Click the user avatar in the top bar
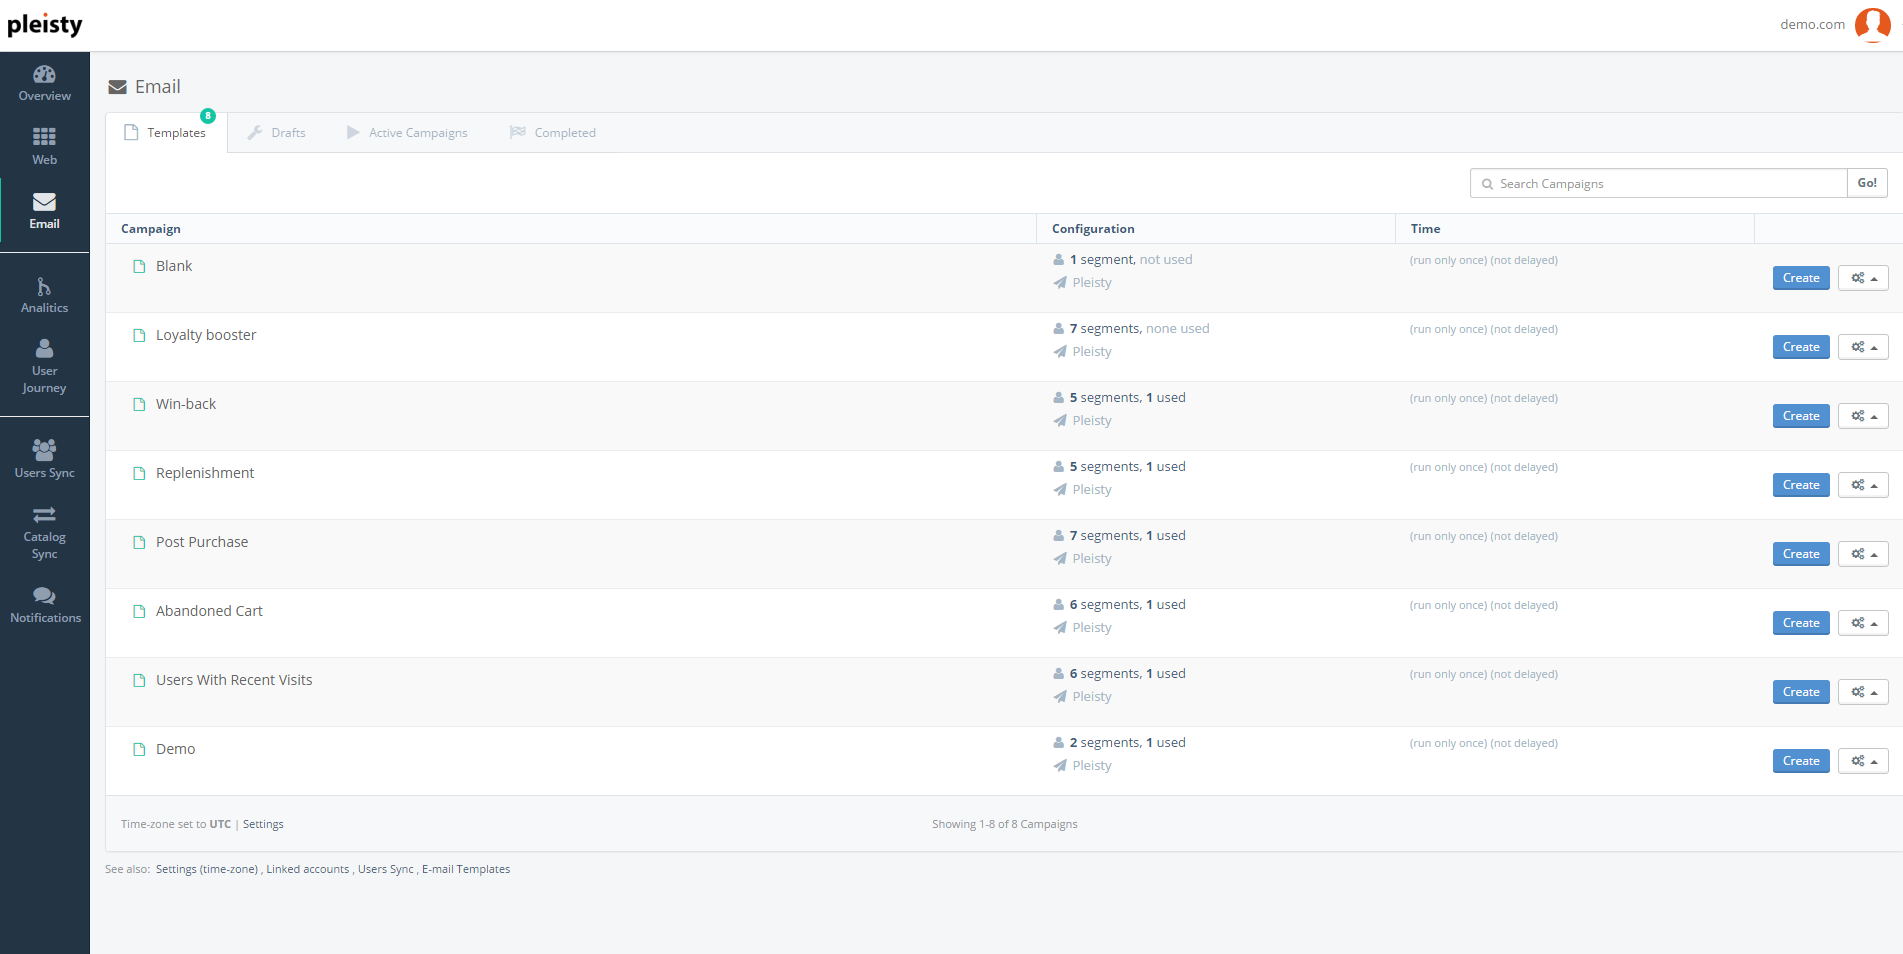Viewport: 1903px width, 954px height. pos(1873,24)
